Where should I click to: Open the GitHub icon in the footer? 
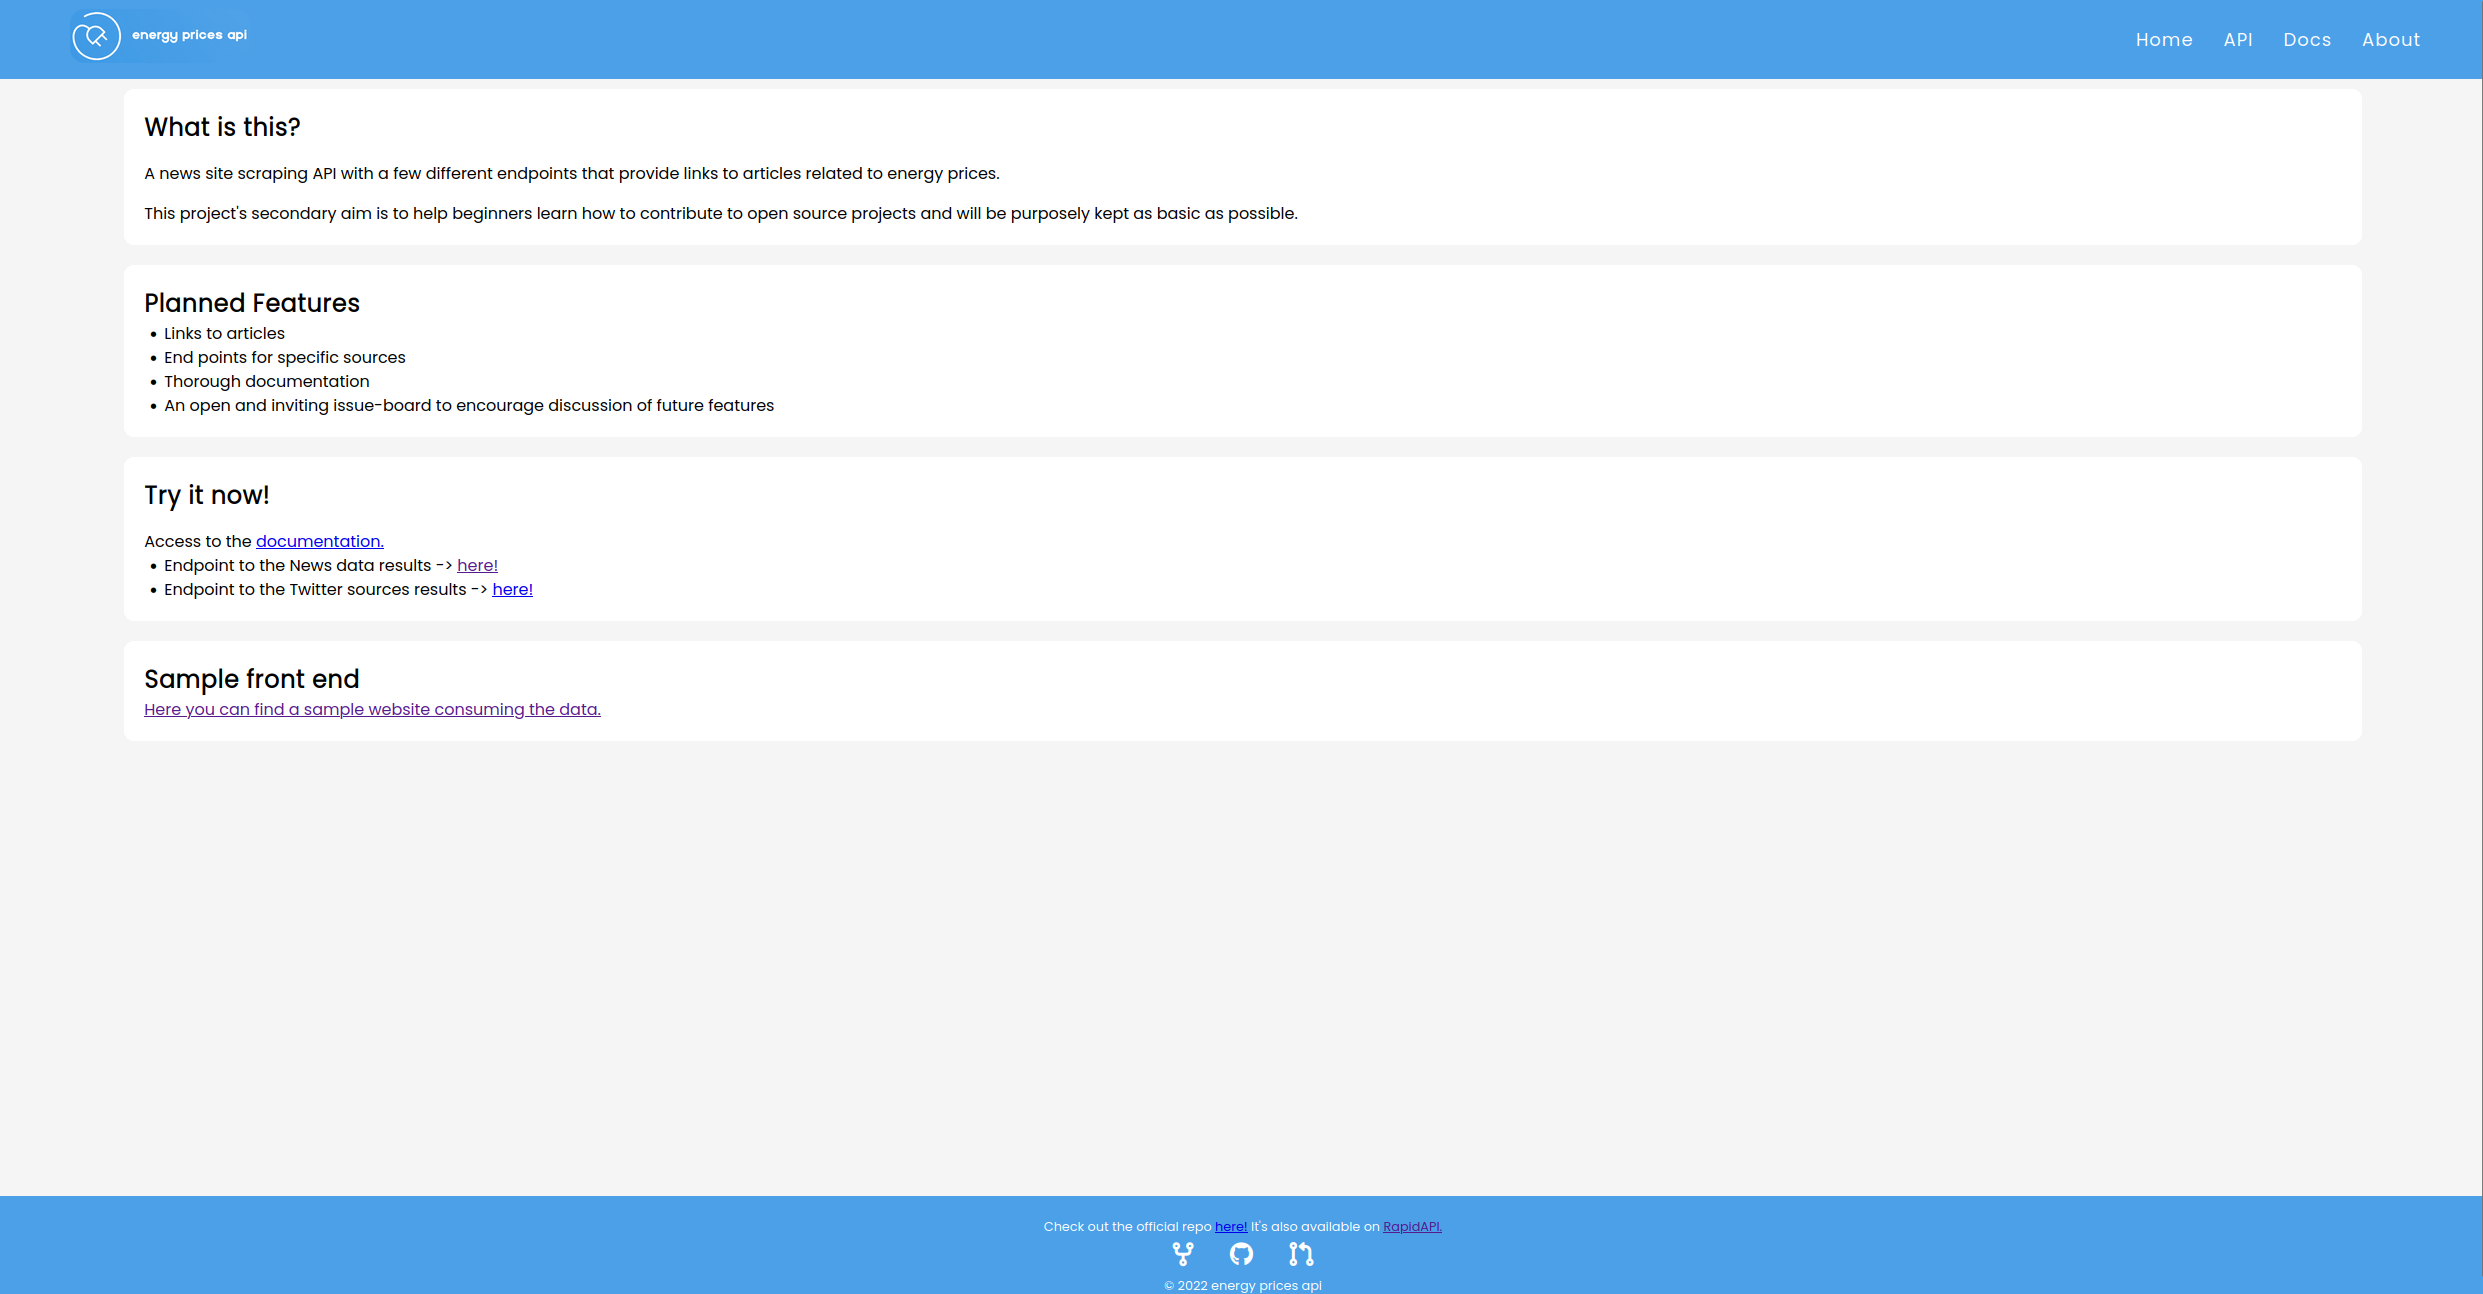tap(1242, 1254)
